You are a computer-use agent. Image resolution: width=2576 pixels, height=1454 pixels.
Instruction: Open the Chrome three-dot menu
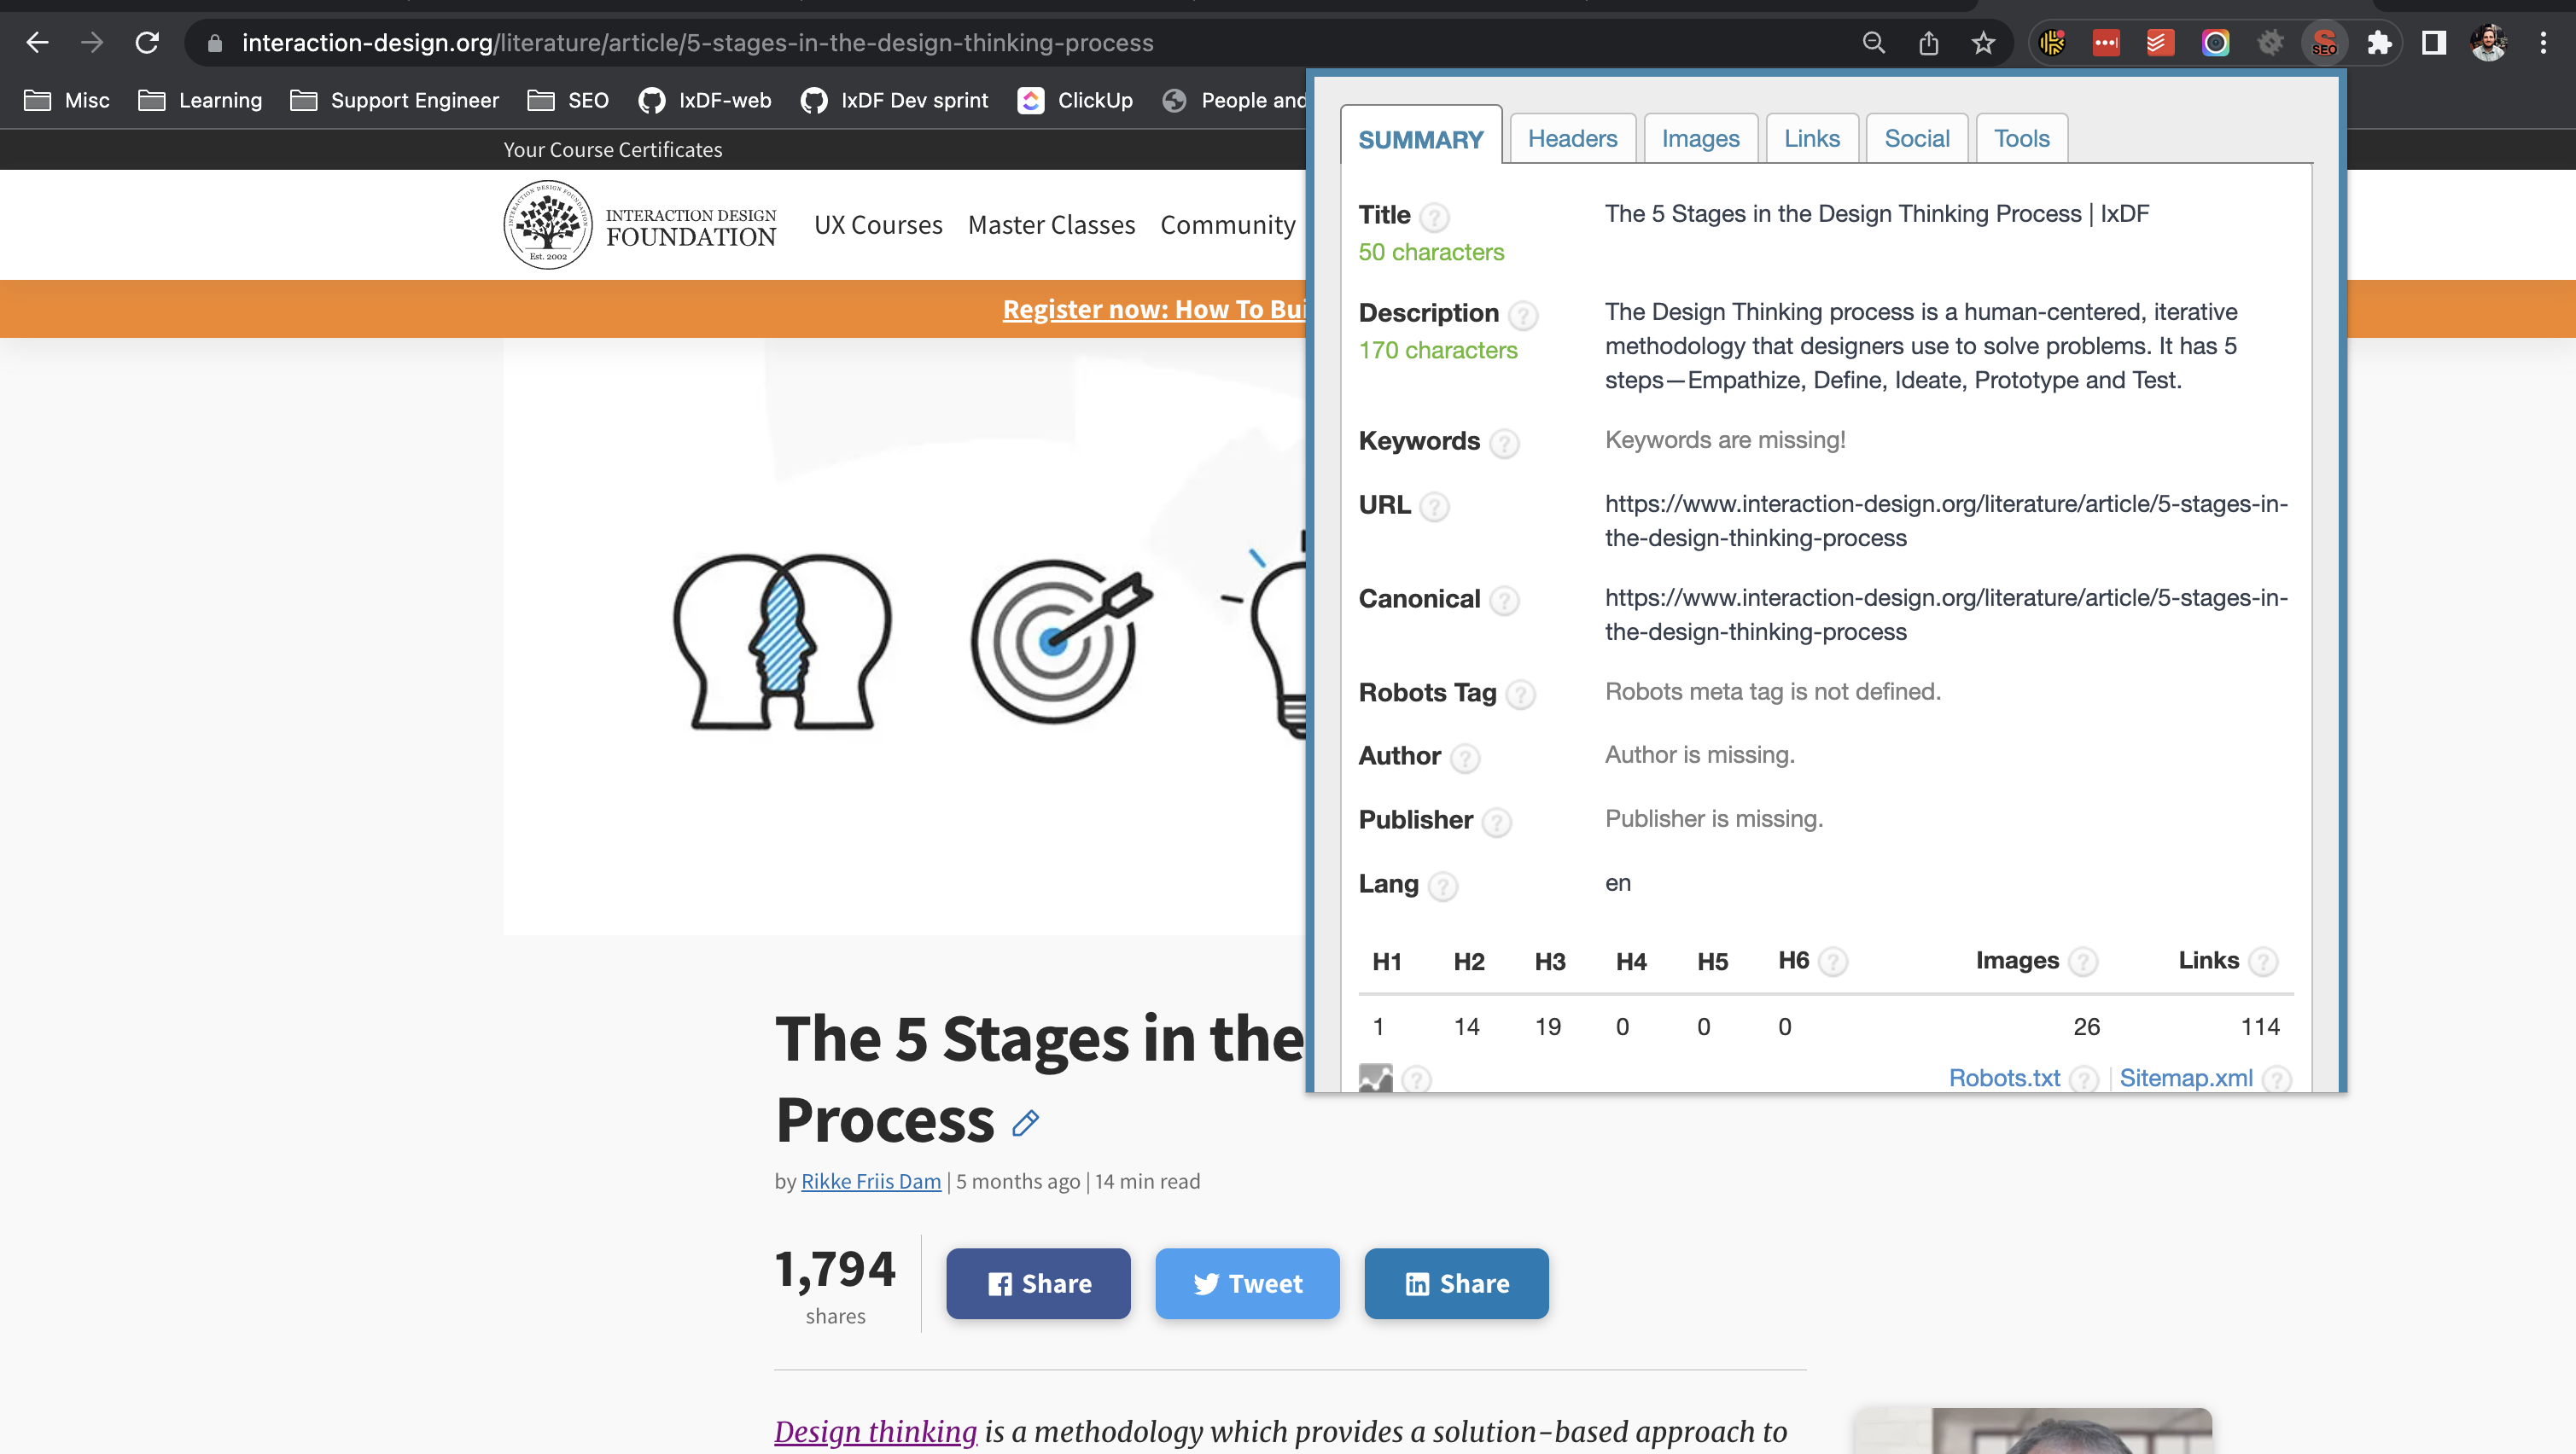point(2543,43)
